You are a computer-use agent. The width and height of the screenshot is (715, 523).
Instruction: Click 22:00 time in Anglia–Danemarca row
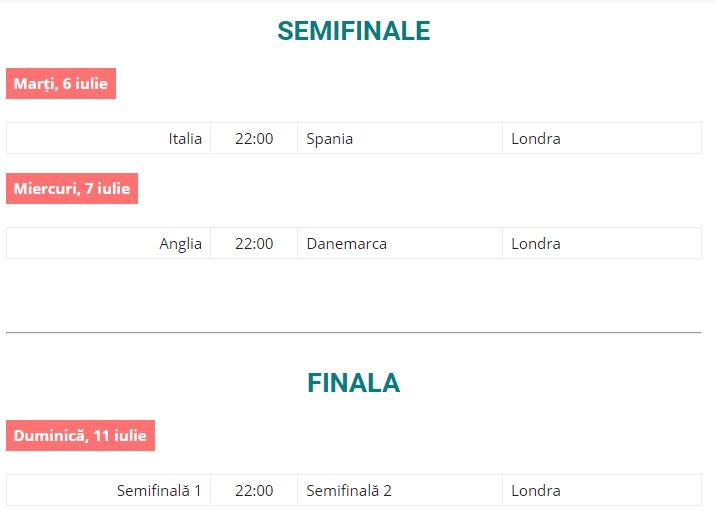254,244
